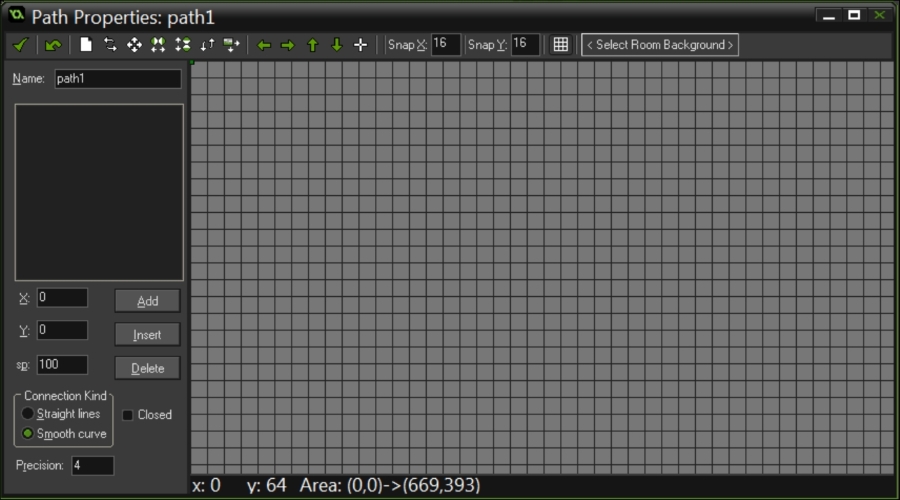Click the Snap X value field
Viewport: 900px width, 500px height.
[445, 44]
